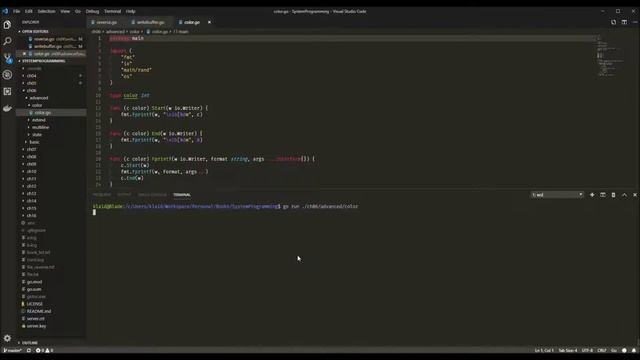
Task: Open the Selection menu
Action: pos(46,11)
